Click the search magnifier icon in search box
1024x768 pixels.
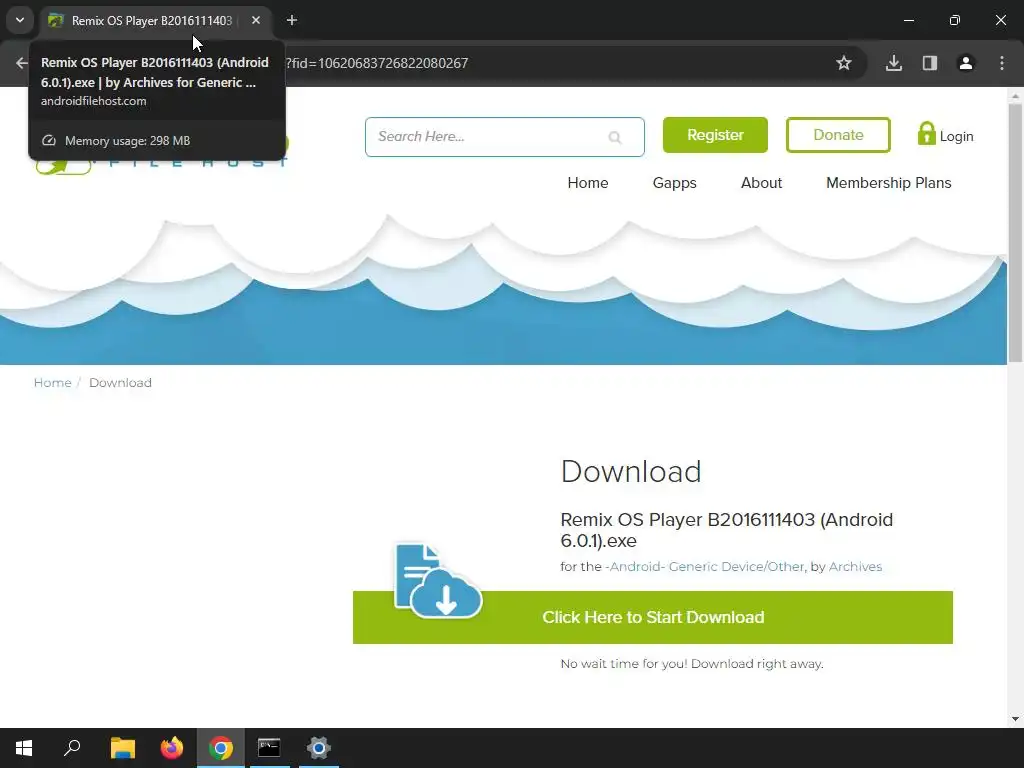615,137
